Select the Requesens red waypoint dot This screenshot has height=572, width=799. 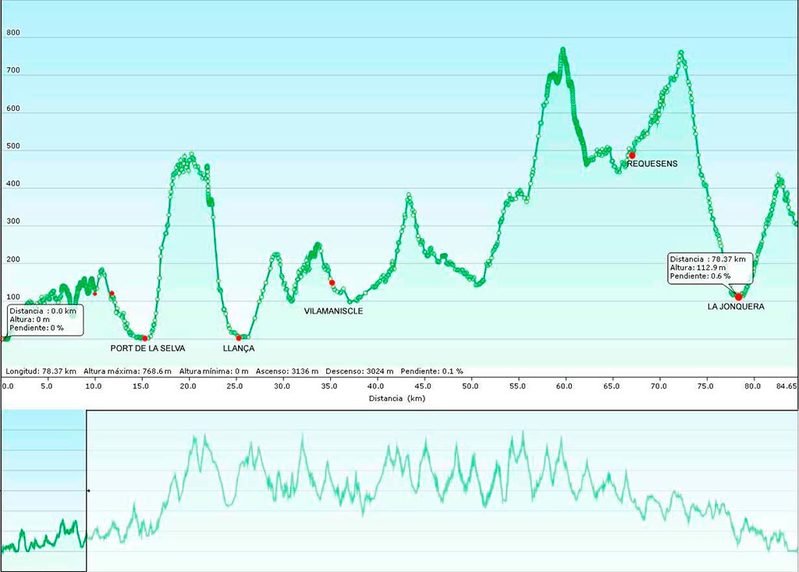pos(632,155)
